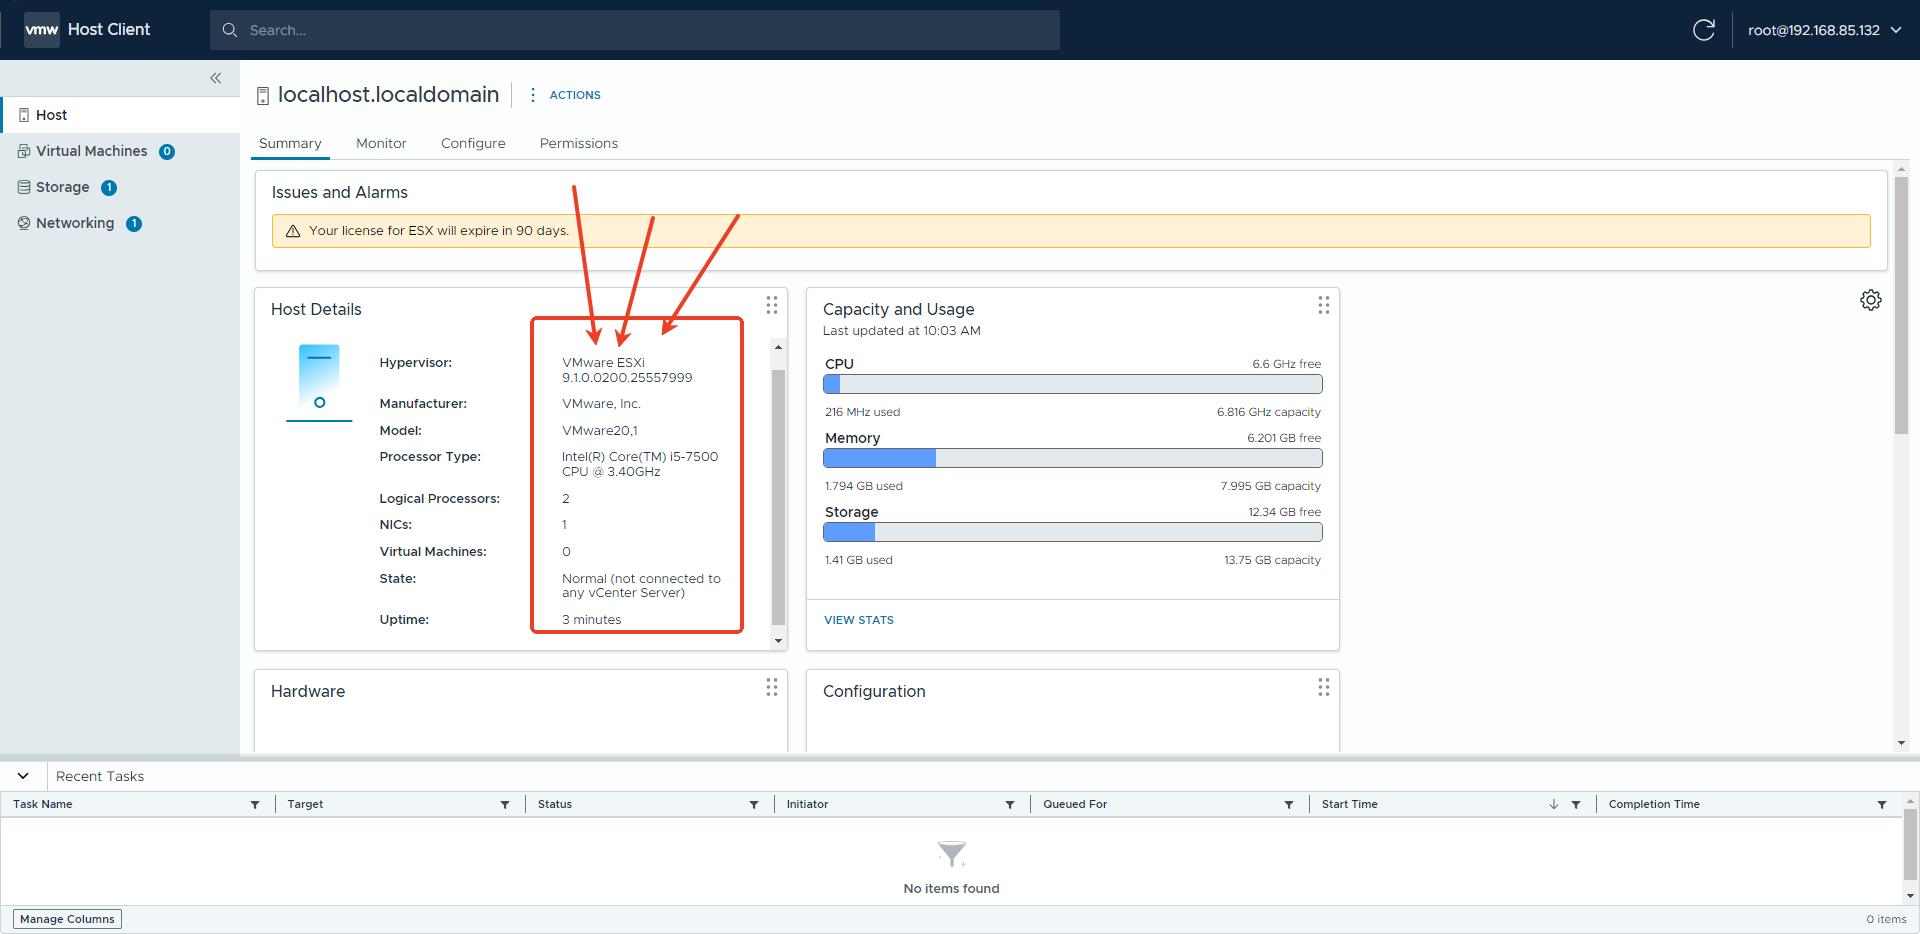1920x934 pixels.
Task: Select Host in the navigator
Action: point(120,115)
